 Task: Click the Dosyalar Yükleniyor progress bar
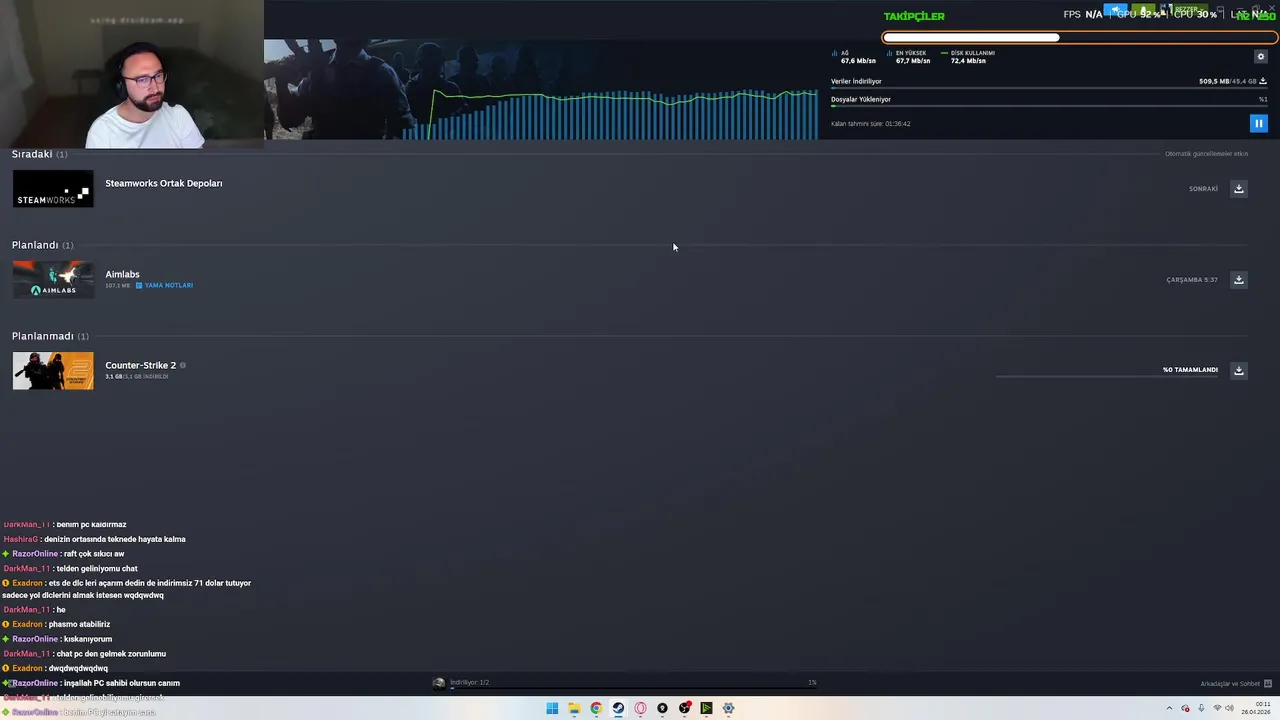click(1049, 106)
